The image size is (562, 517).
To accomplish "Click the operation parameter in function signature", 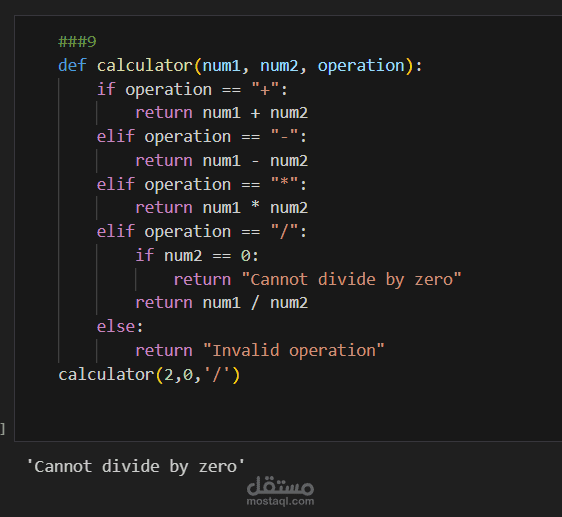I will click(x=361, y=66).
